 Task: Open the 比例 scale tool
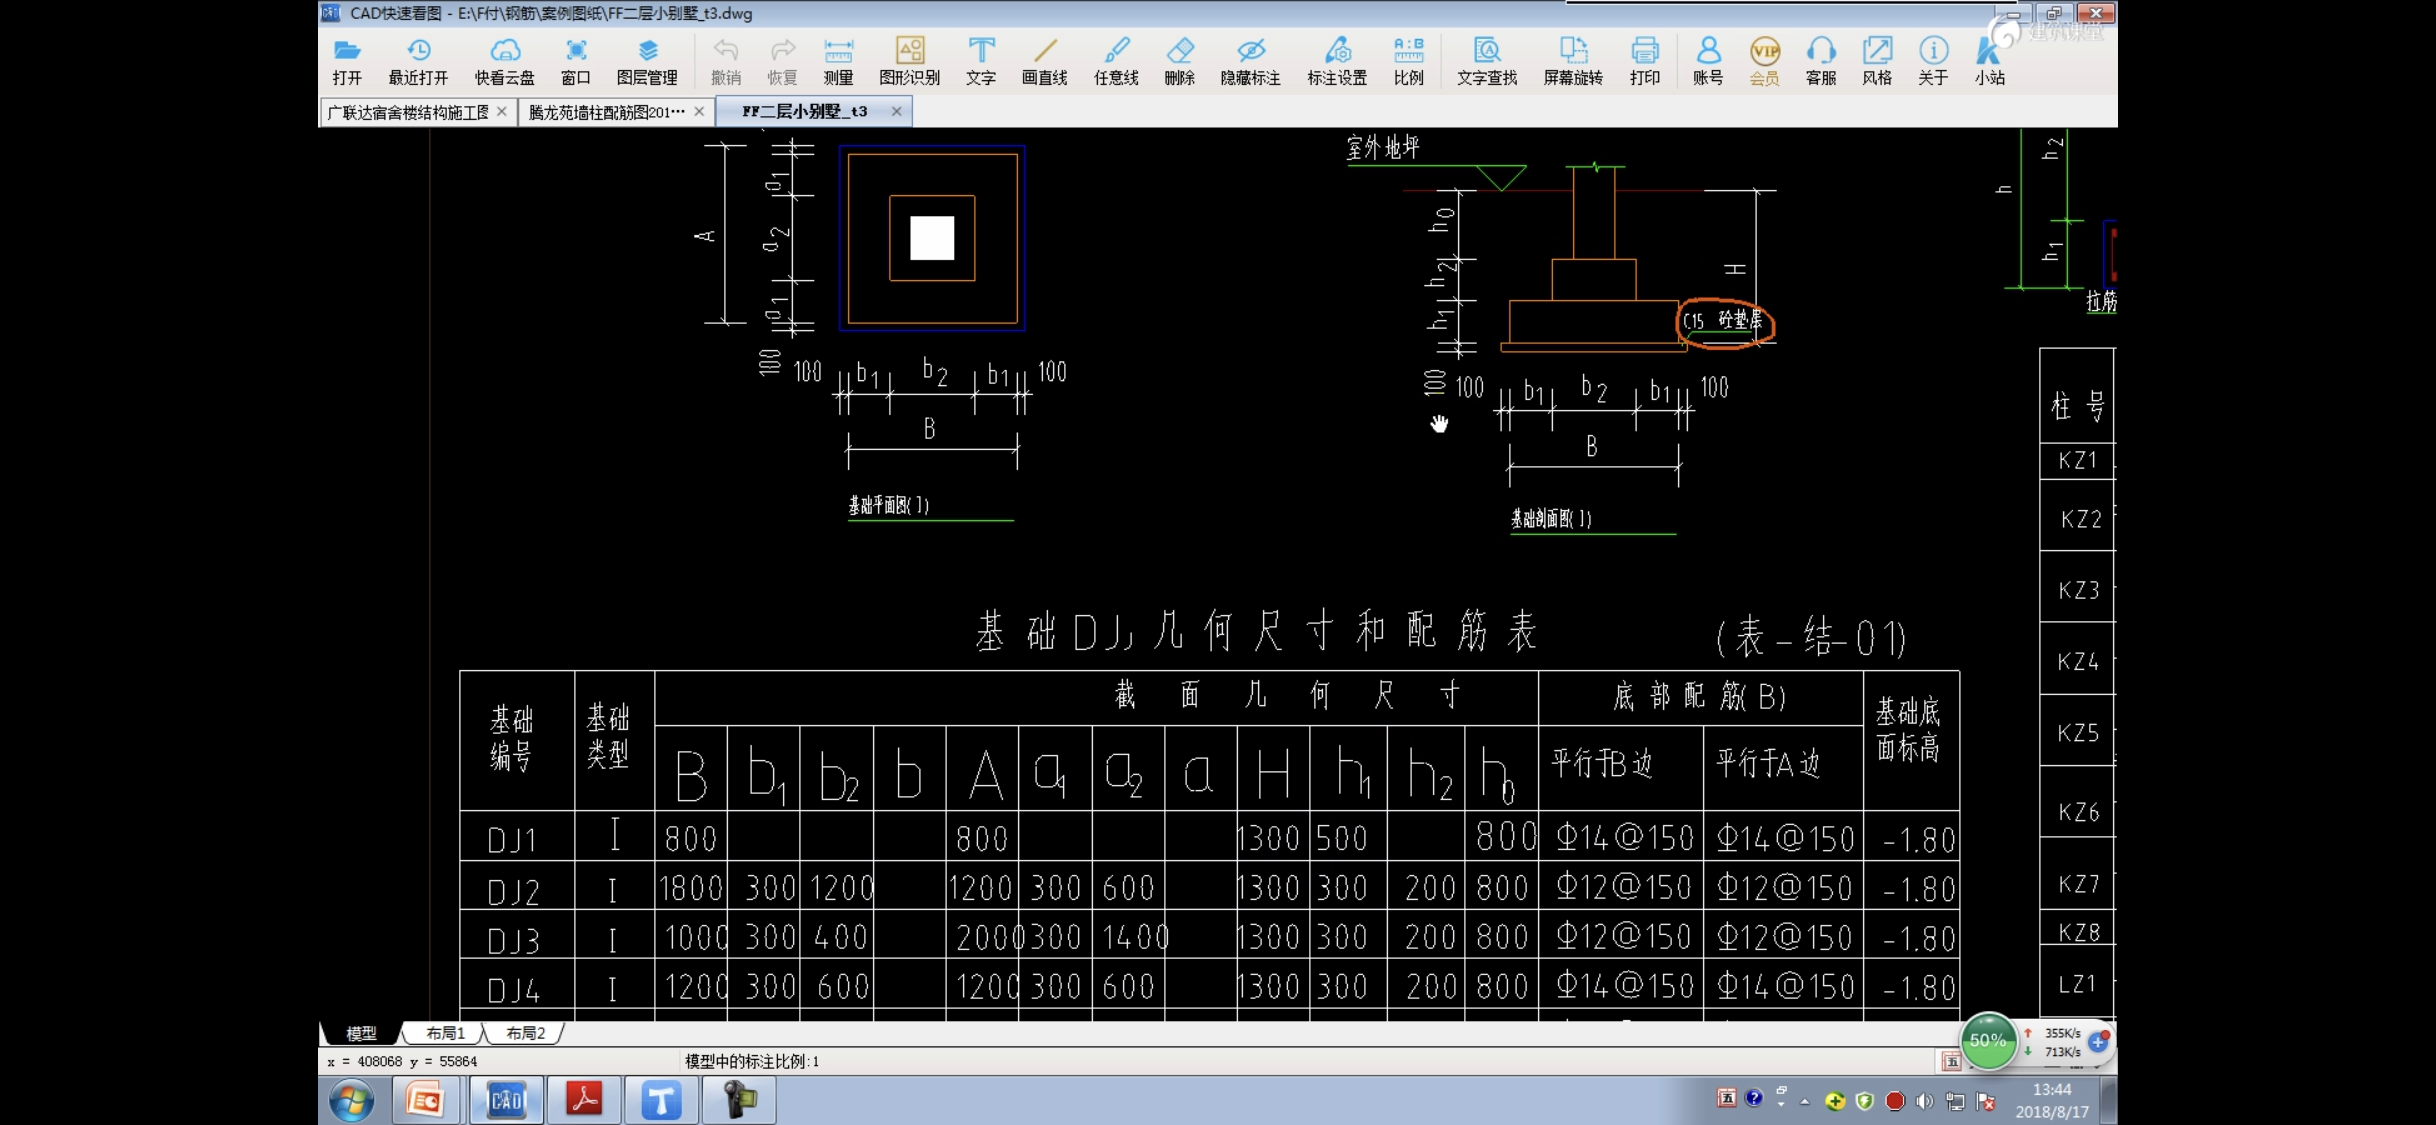[1408, 61]
